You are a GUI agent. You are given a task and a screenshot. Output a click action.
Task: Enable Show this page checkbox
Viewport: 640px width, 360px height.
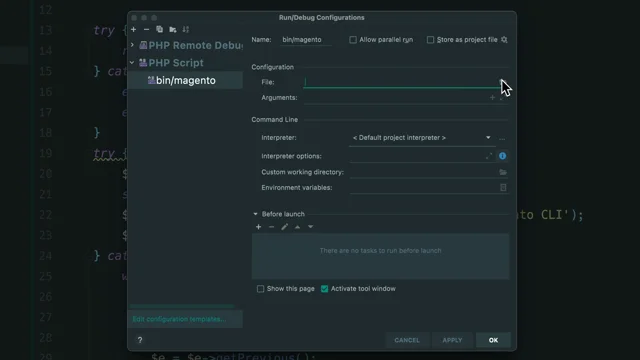tap(260, 289)
